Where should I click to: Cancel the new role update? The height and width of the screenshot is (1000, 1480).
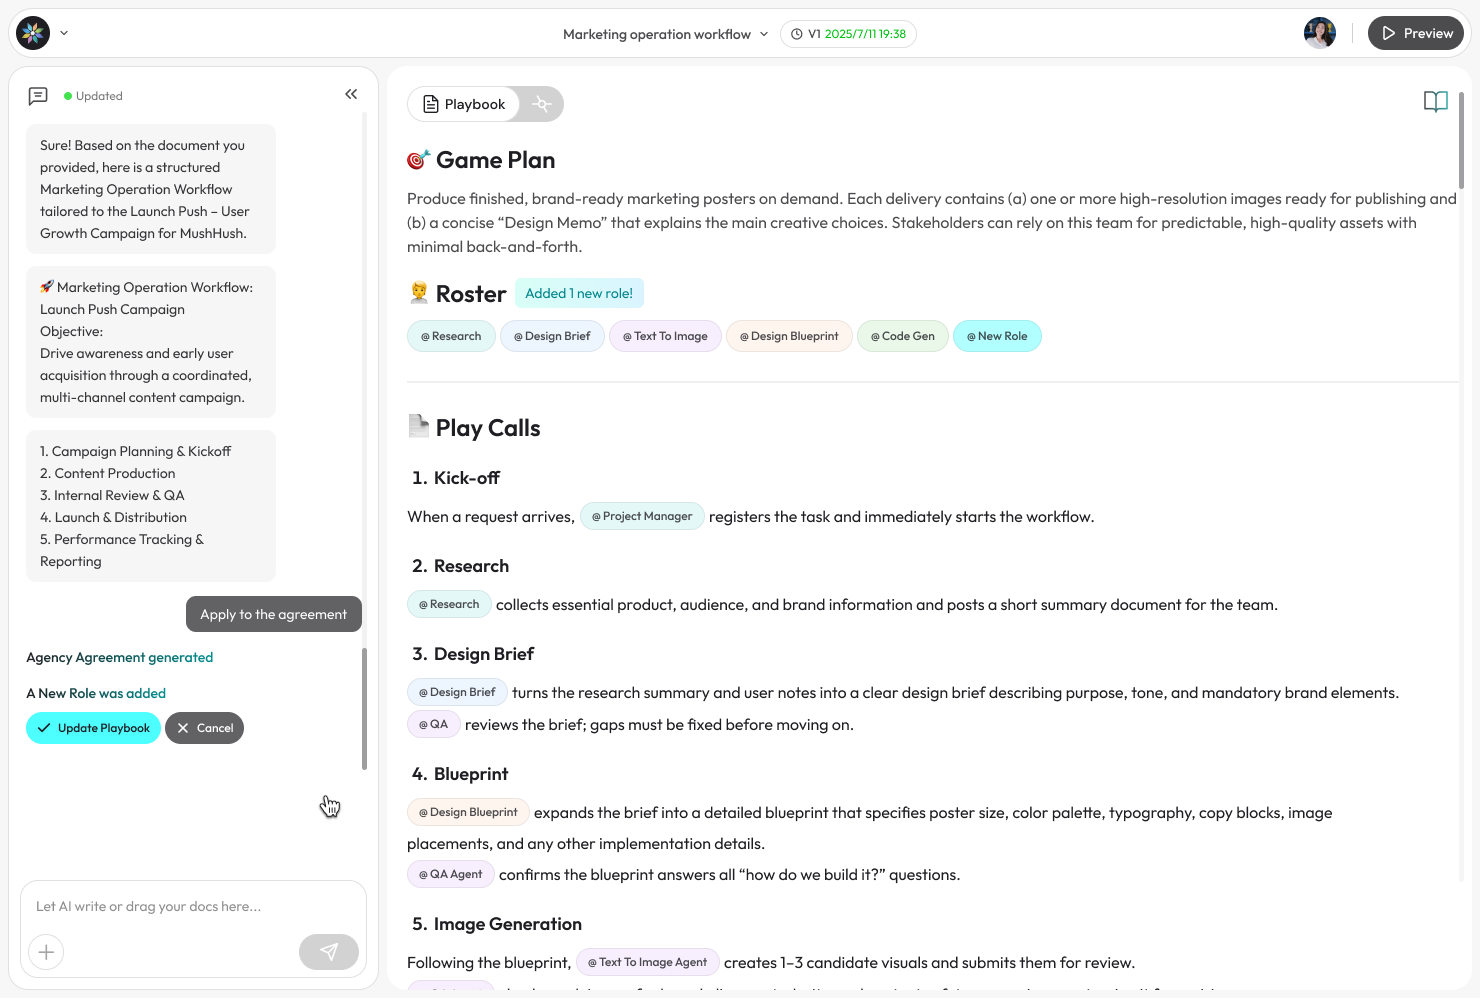[x=204, y=728]
